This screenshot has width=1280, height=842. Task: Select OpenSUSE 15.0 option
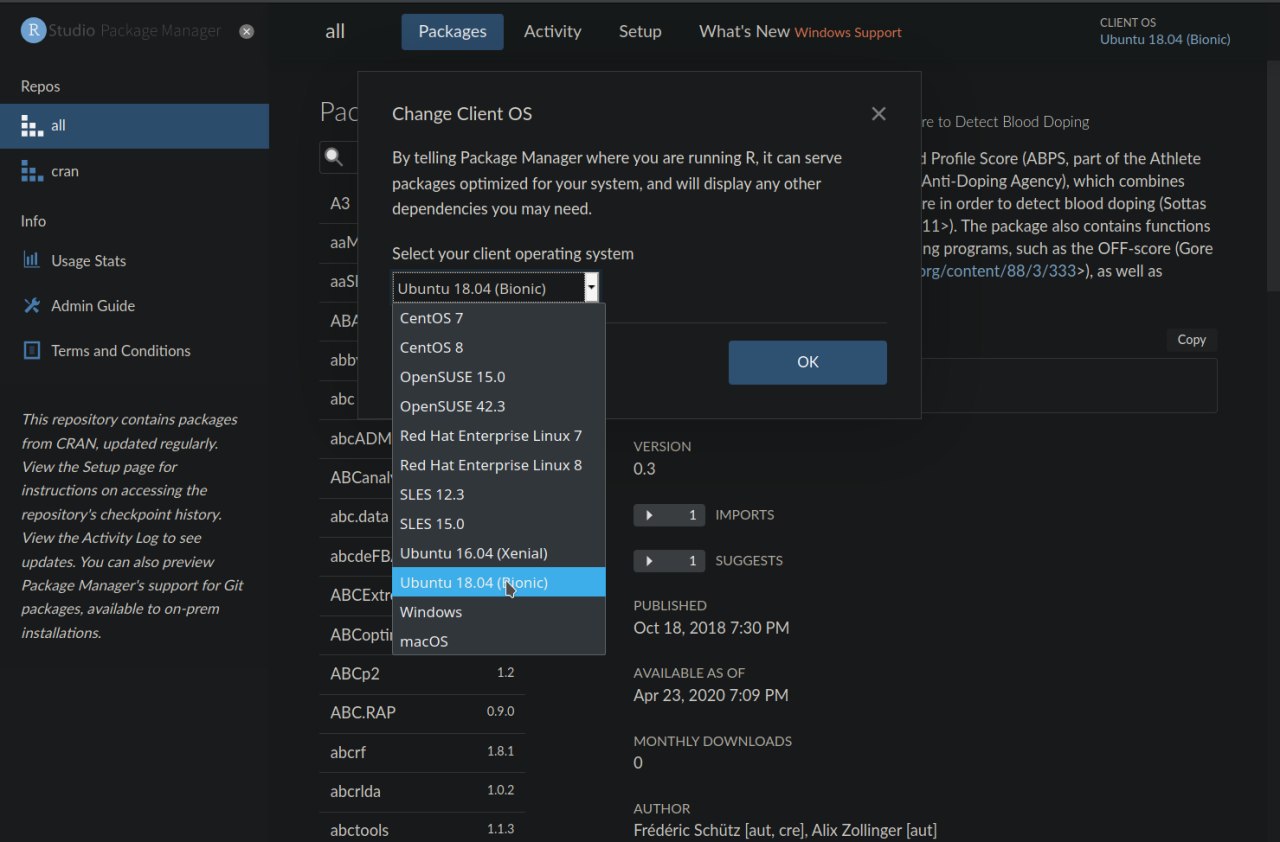point(499,377)
